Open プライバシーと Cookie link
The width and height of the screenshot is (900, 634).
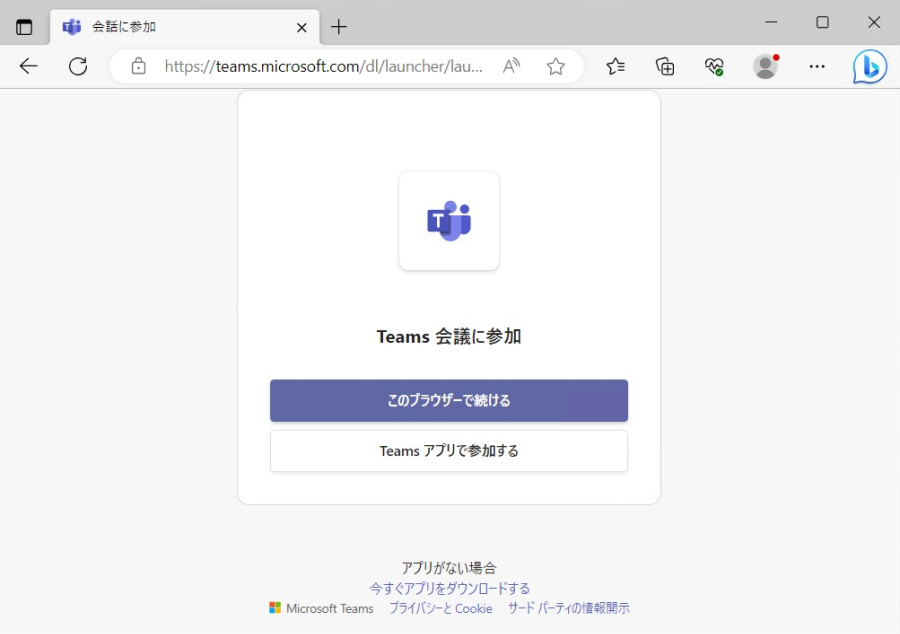coord(440,608)
